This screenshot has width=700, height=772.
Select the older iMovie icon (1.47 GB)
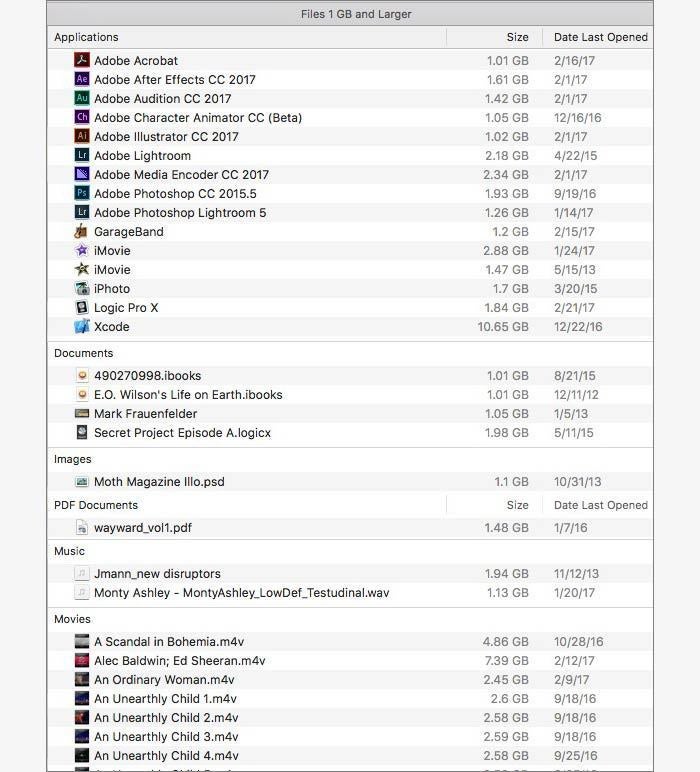[82, 269]
